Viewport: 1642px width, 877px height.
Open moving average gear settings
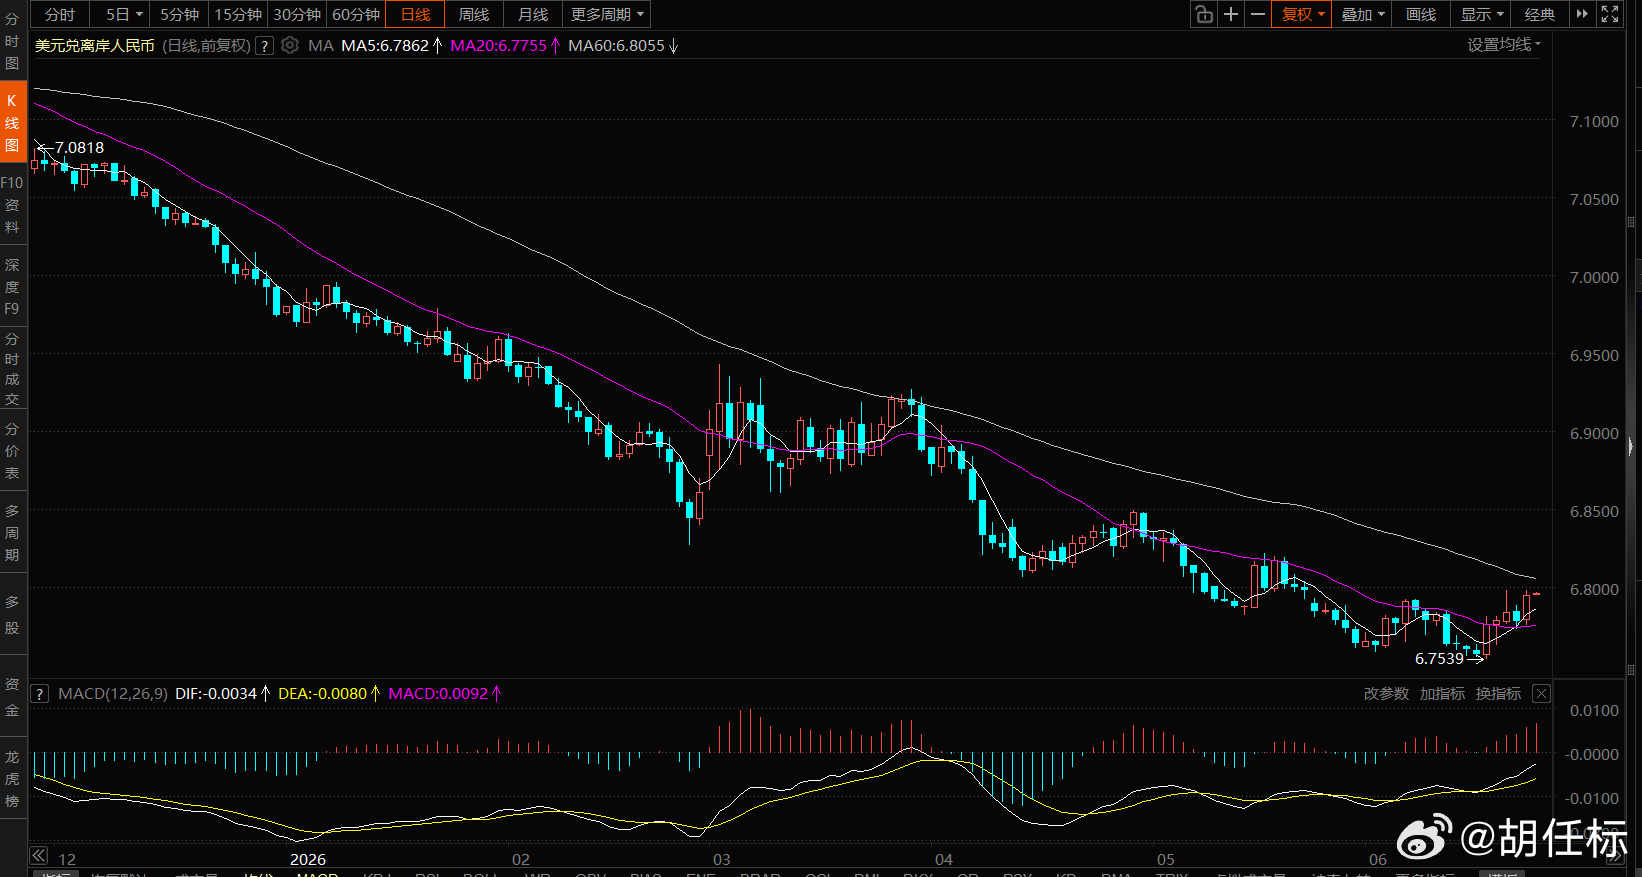290,45
